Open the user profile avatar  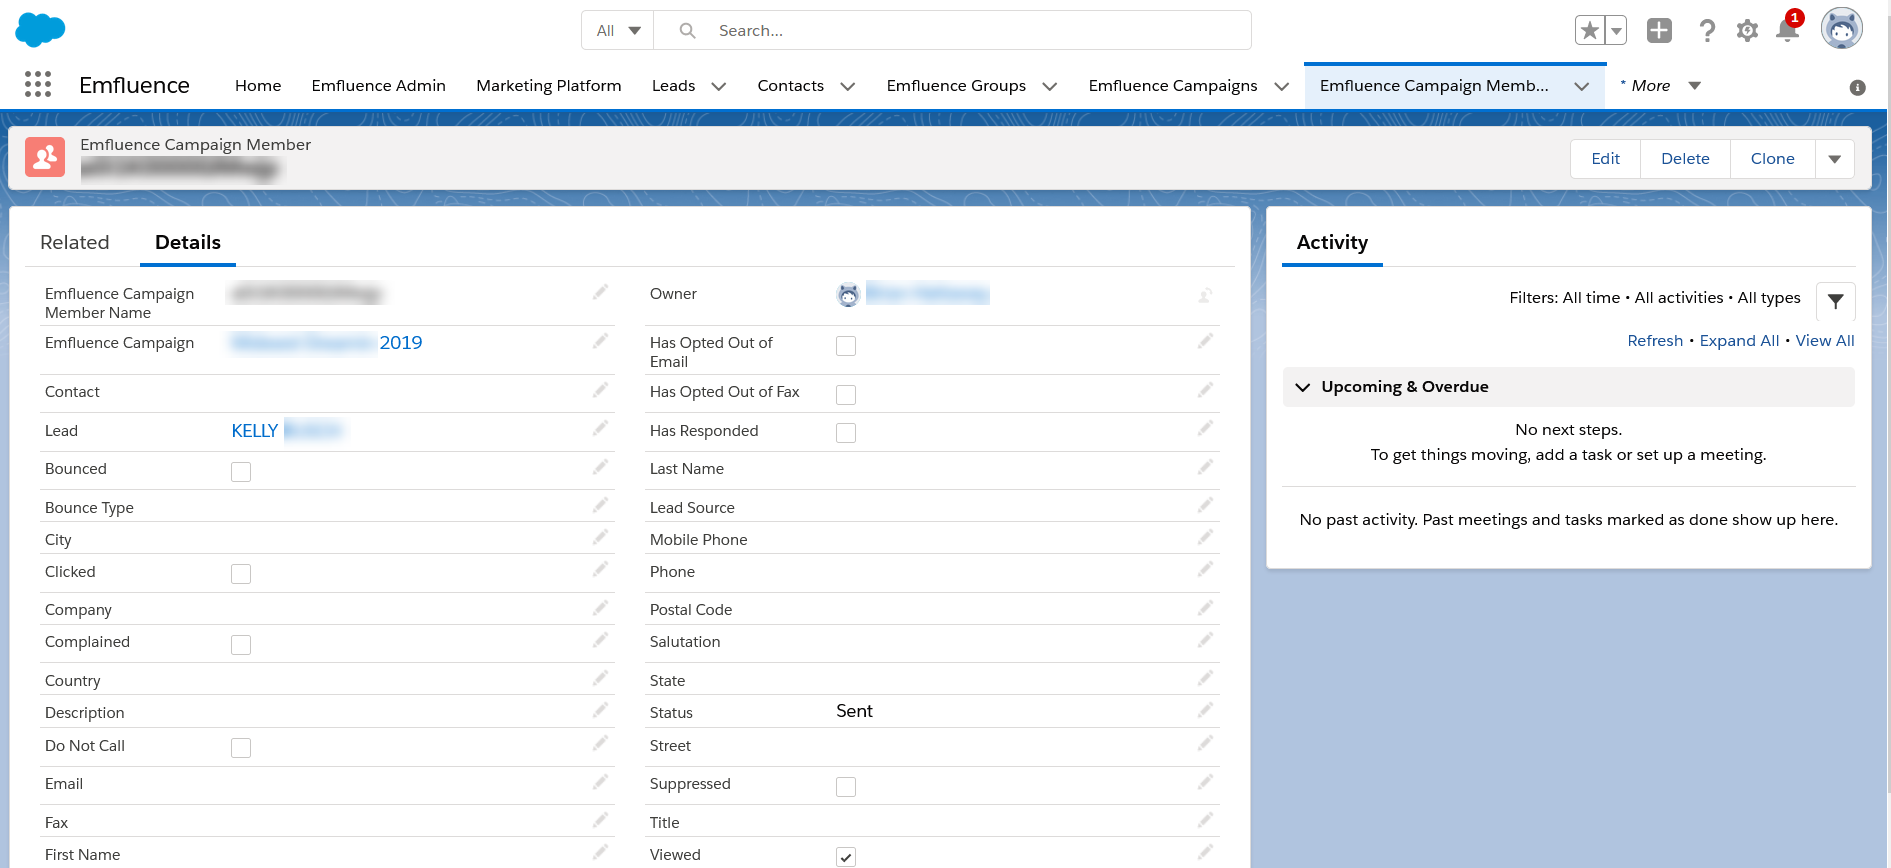pyautogui.click(x=1842, y=29)
